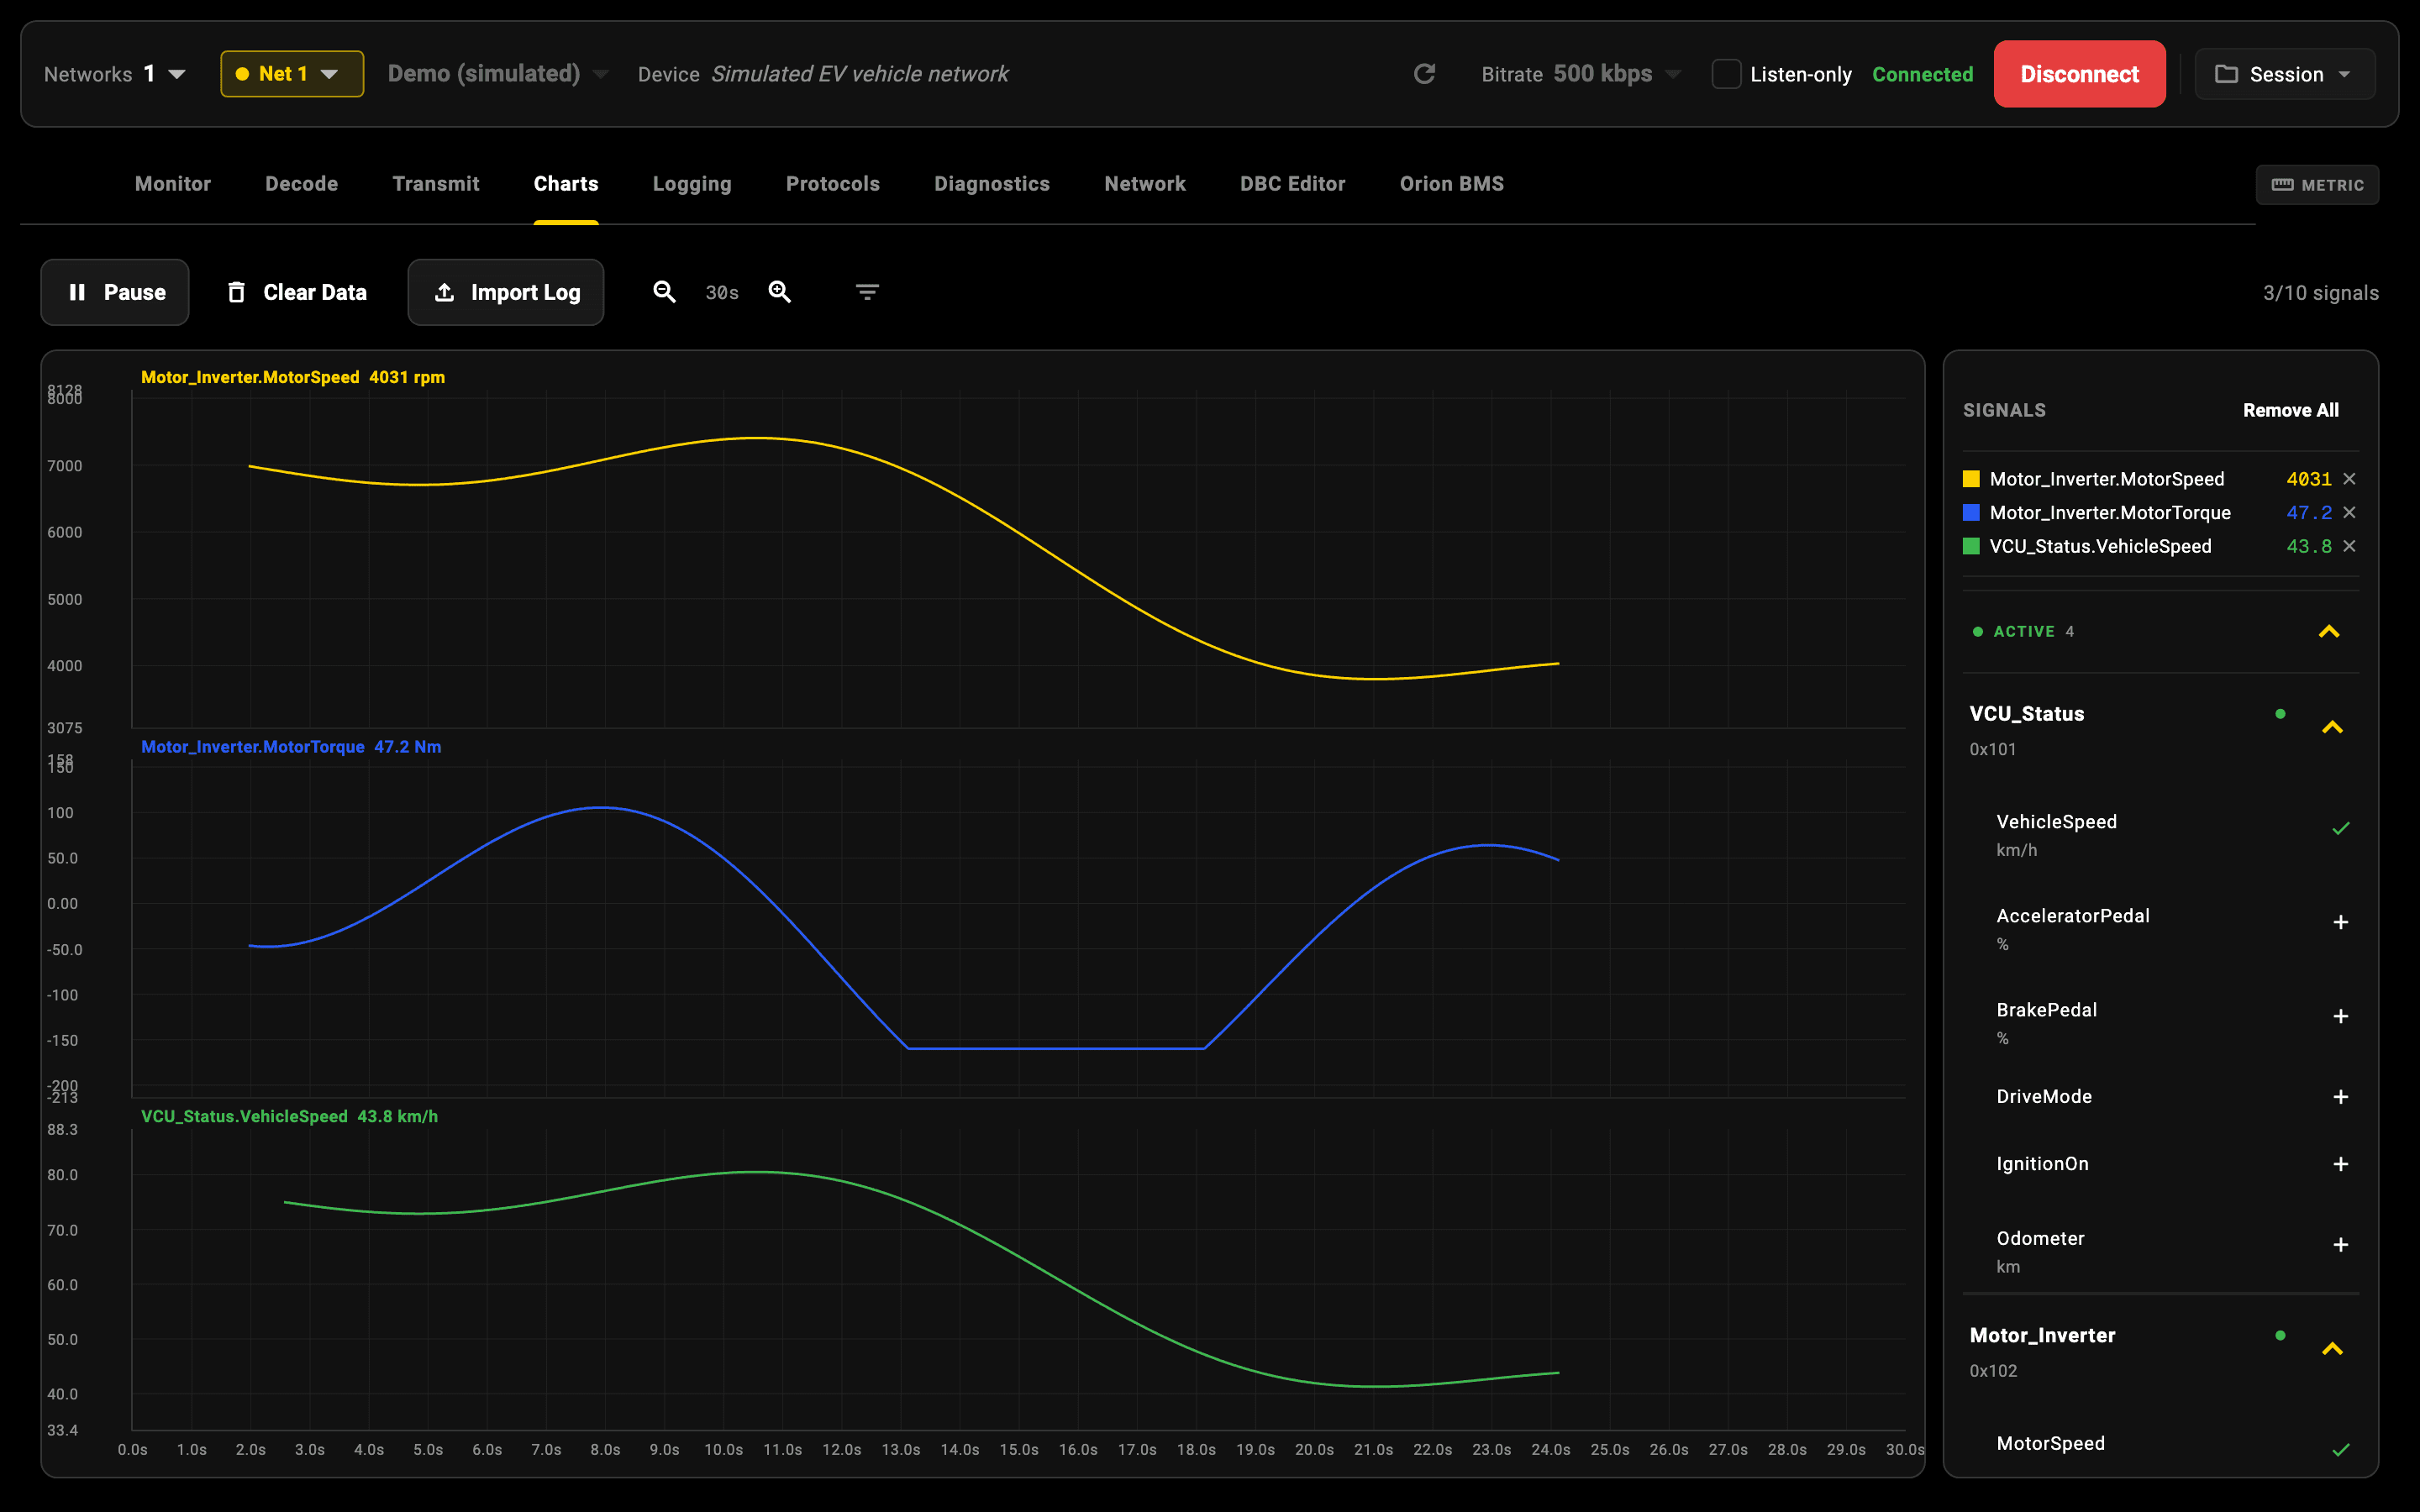Click the blue MotorTorque color swatch
Viewport: 2420px width, 1512px height.
[1972, 513]
